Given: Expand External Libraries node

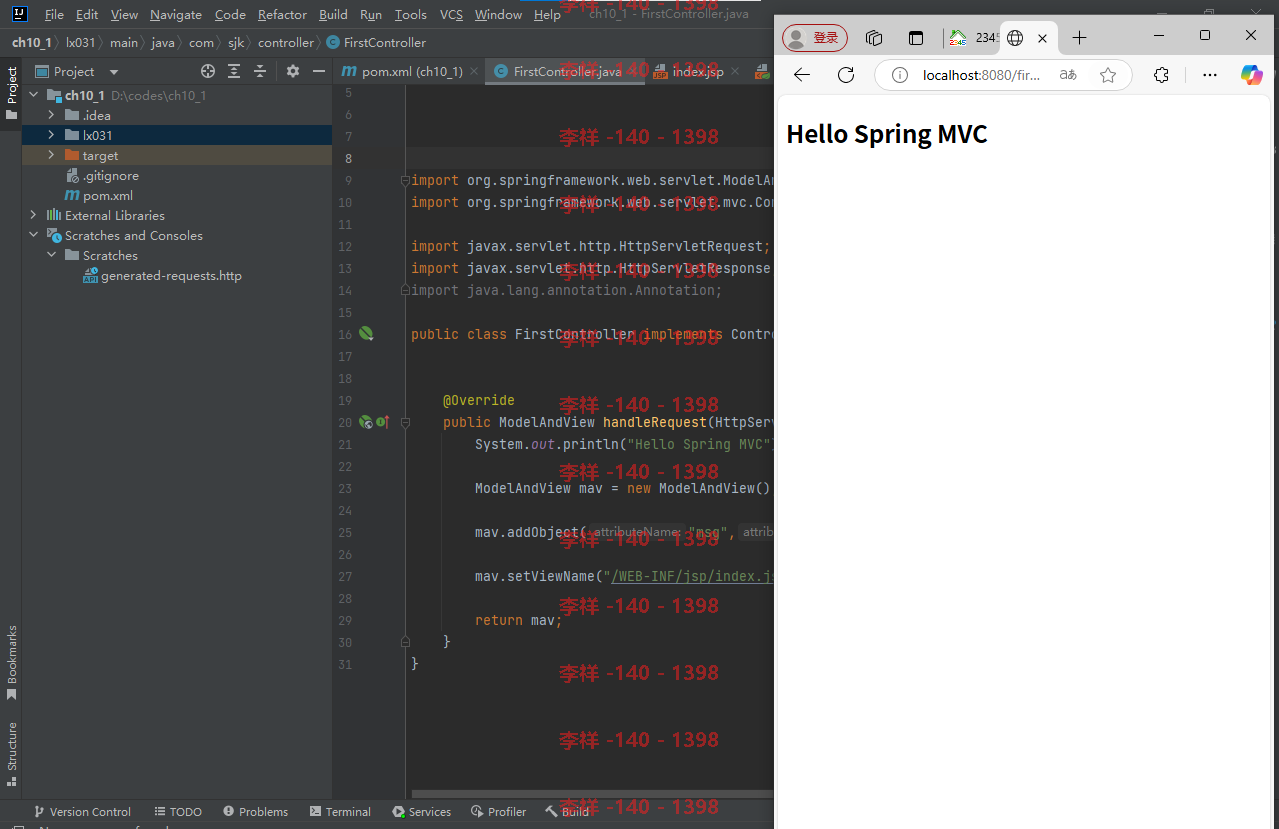Looking at the screenshot, I should click(33, 215).
